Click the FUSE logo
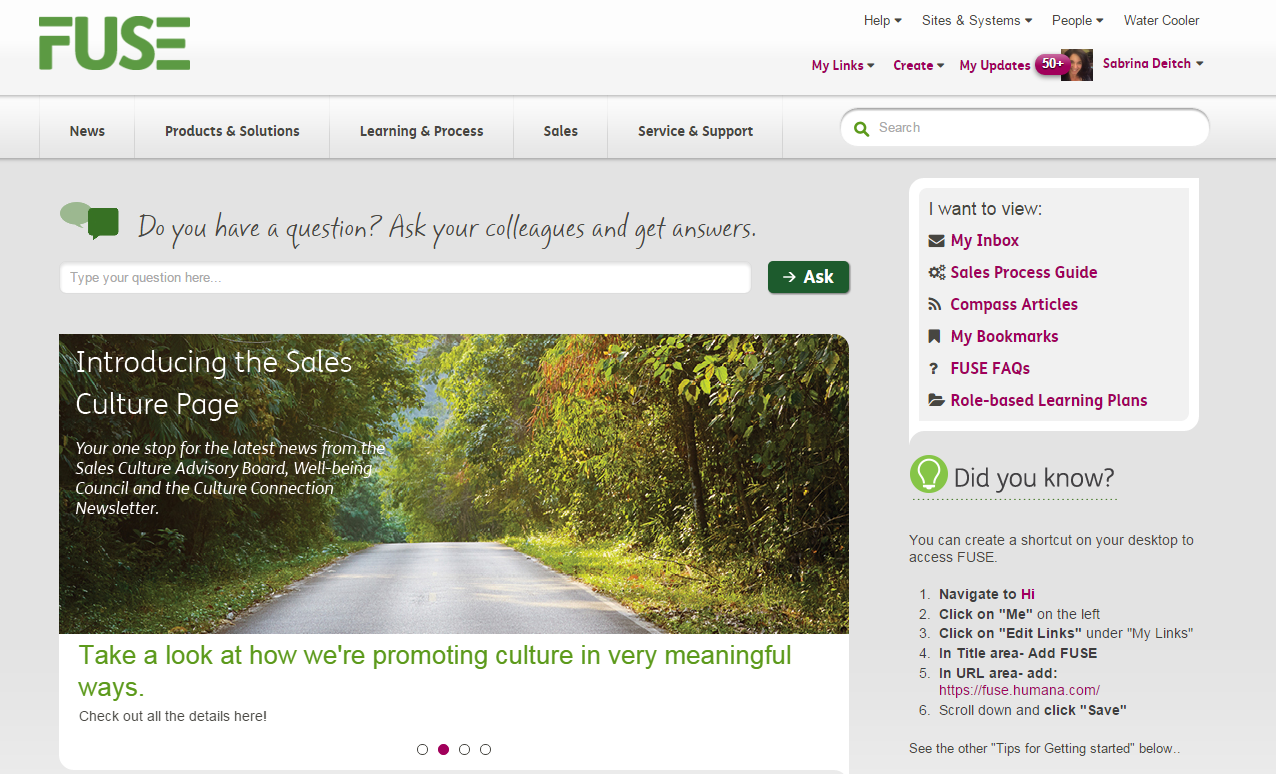Viewport: 1276px width, 774px height. [x=114, y=44]
